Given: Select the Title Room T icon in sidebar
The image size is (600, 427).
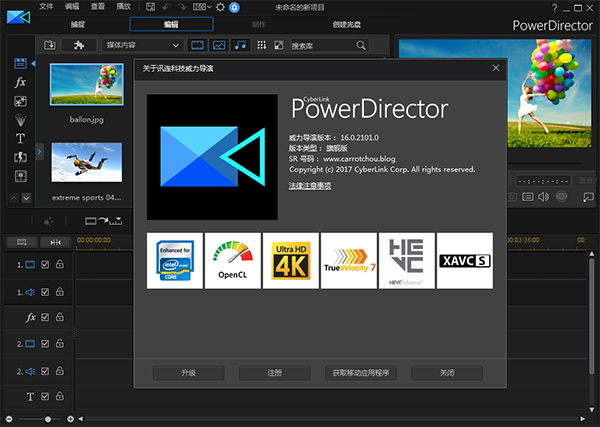Looking at the screenshot, I should pyautogui.click(x=20, y=138).
